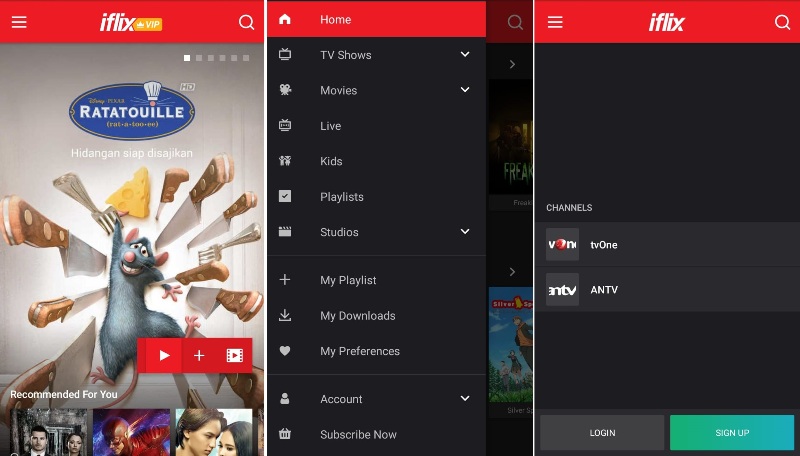Image resolution: width=800 pixels, height=456 pixels.
Task: Open third Recommended For You thumbnail
Action: tap(214, 432)
